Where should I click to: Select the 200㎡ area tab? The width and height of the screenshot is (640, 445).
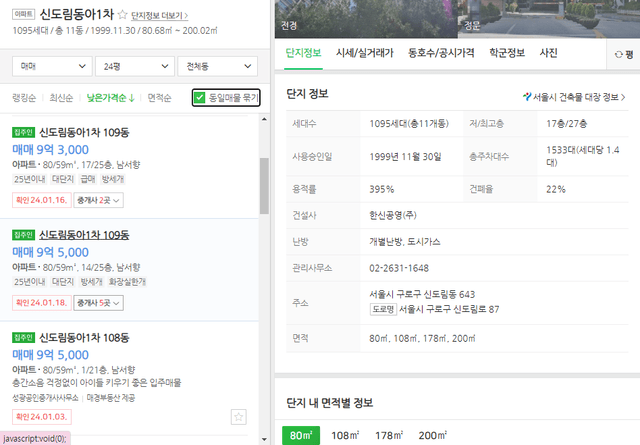433,435
